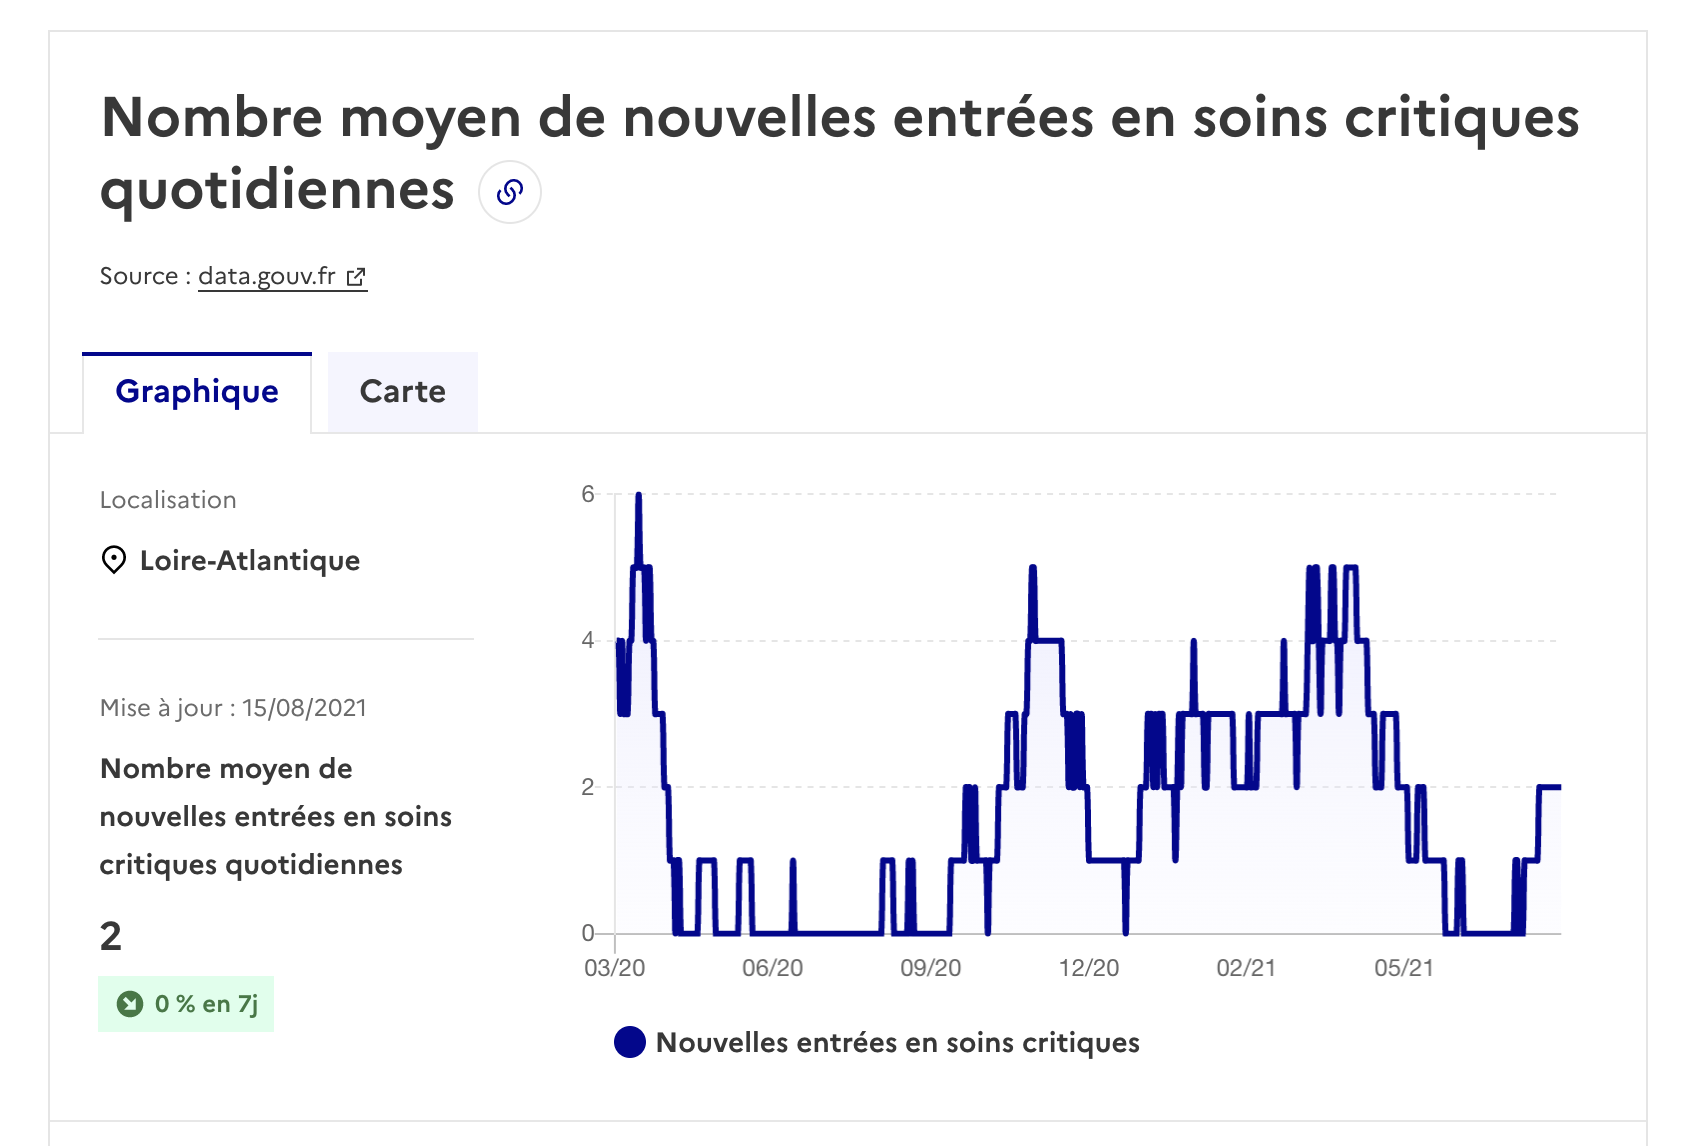This screenshot has width=1694, height=1146.
Task: Click the green downward arrow icon in trend badge
Action: coord(128,1003)
